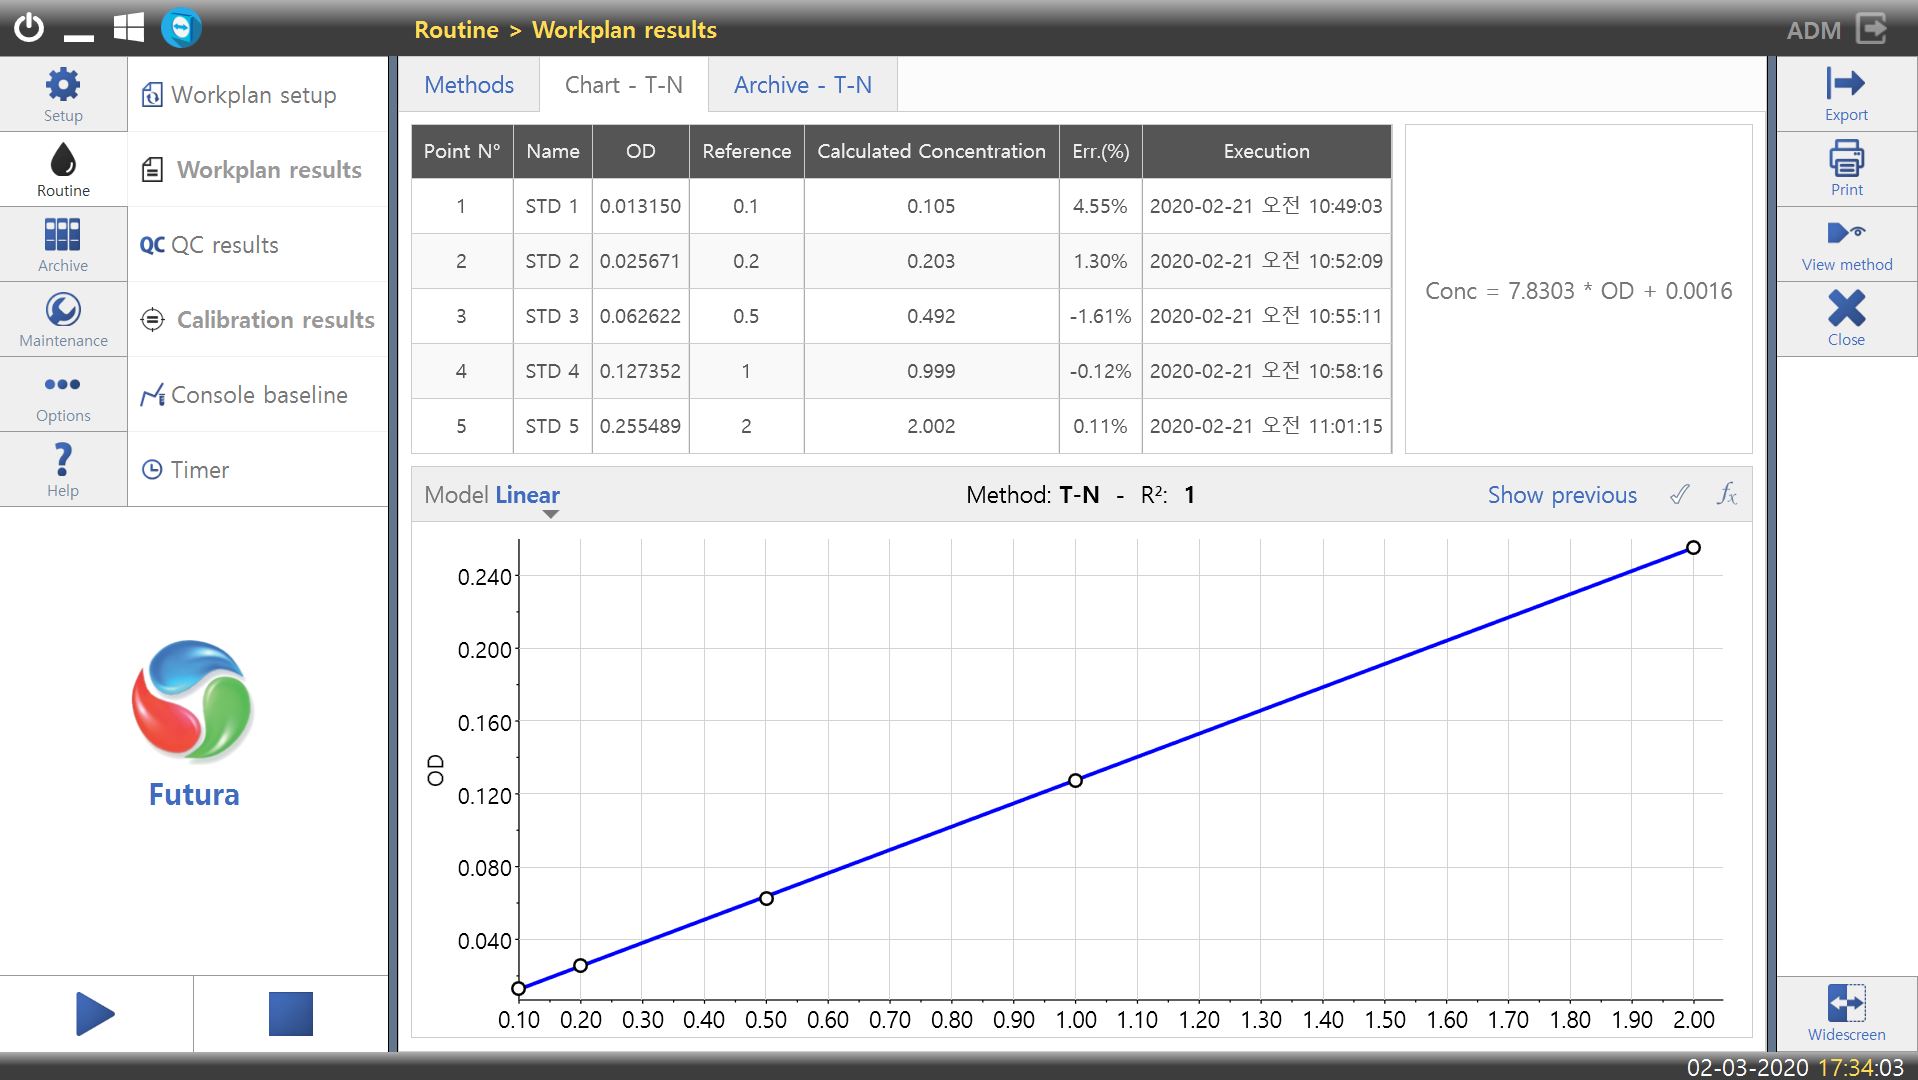Select the STD 5 row name
The width and height of the screenshot is (1918, 1080).
(x=552, y=426)
